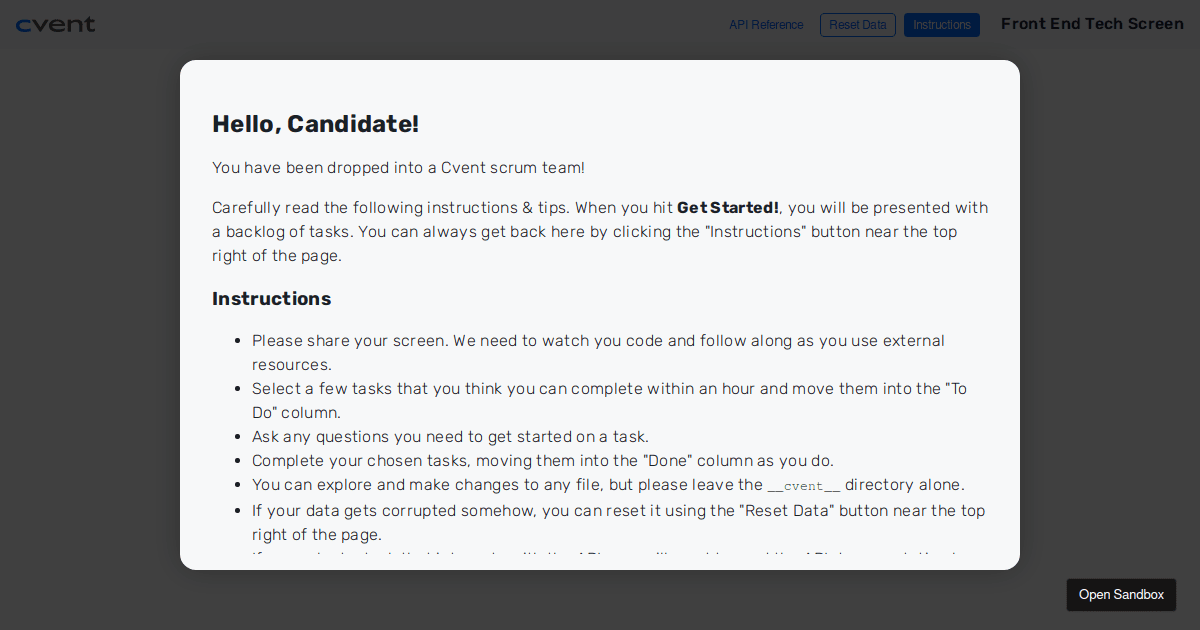Dismiss the modal by clicking the dark overlay
Screen dimensions: 1200x630
coord(90,400)
